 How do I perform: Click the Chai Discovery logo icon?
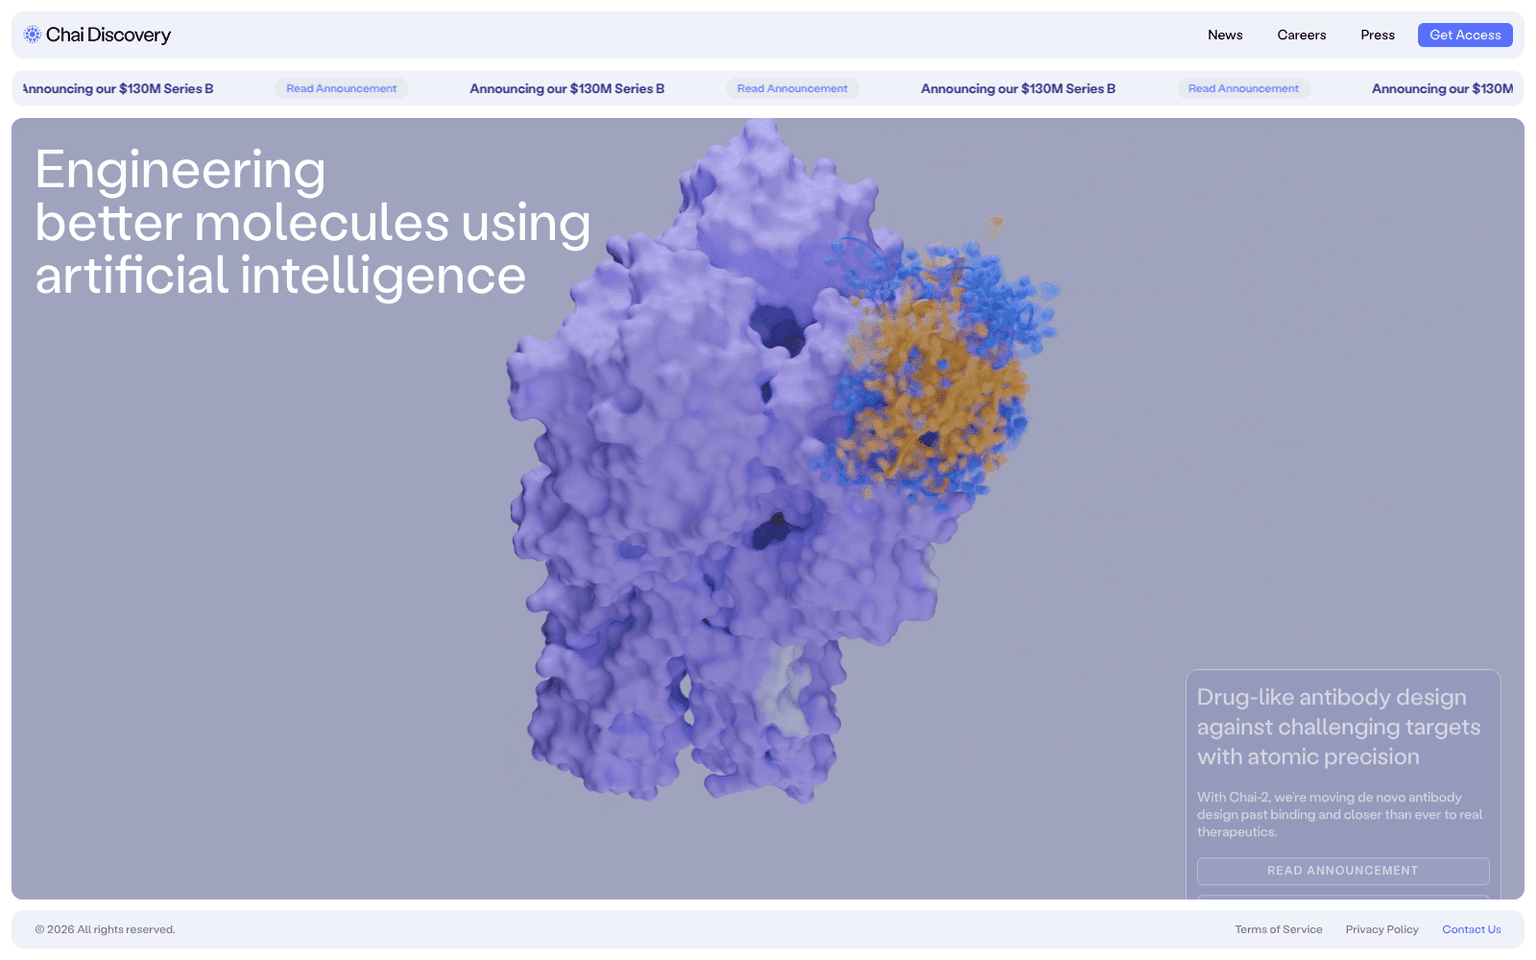tap(32, 35)
